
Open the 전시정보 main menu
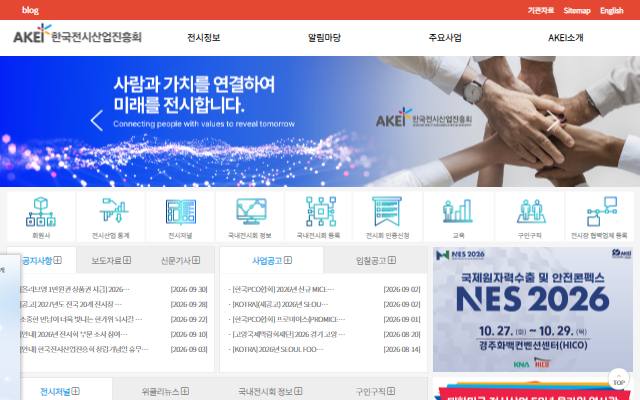[x=204, y=38]
